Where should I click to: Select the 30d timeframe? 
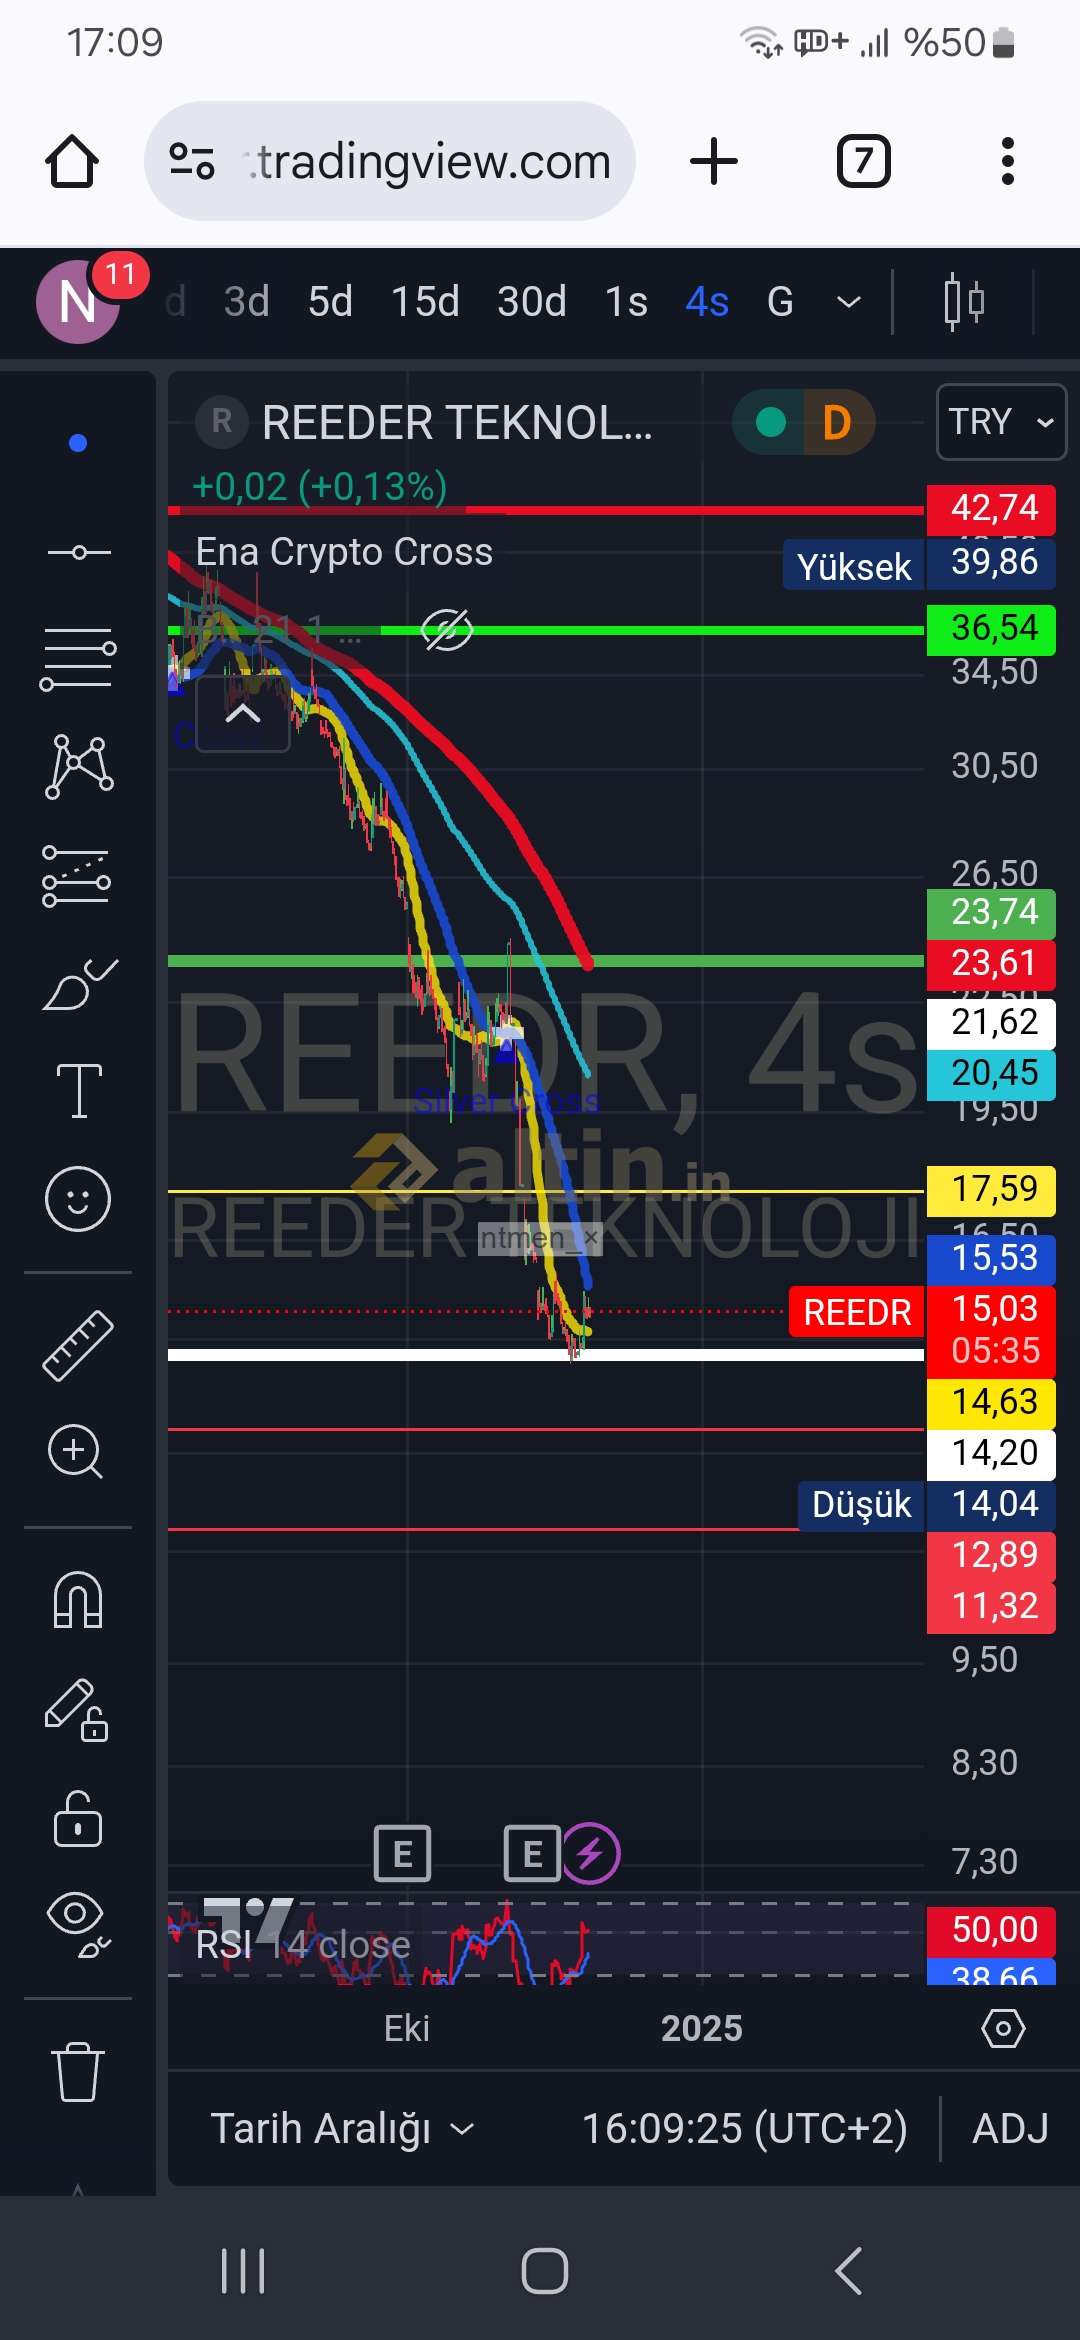[x=532, y=301]
